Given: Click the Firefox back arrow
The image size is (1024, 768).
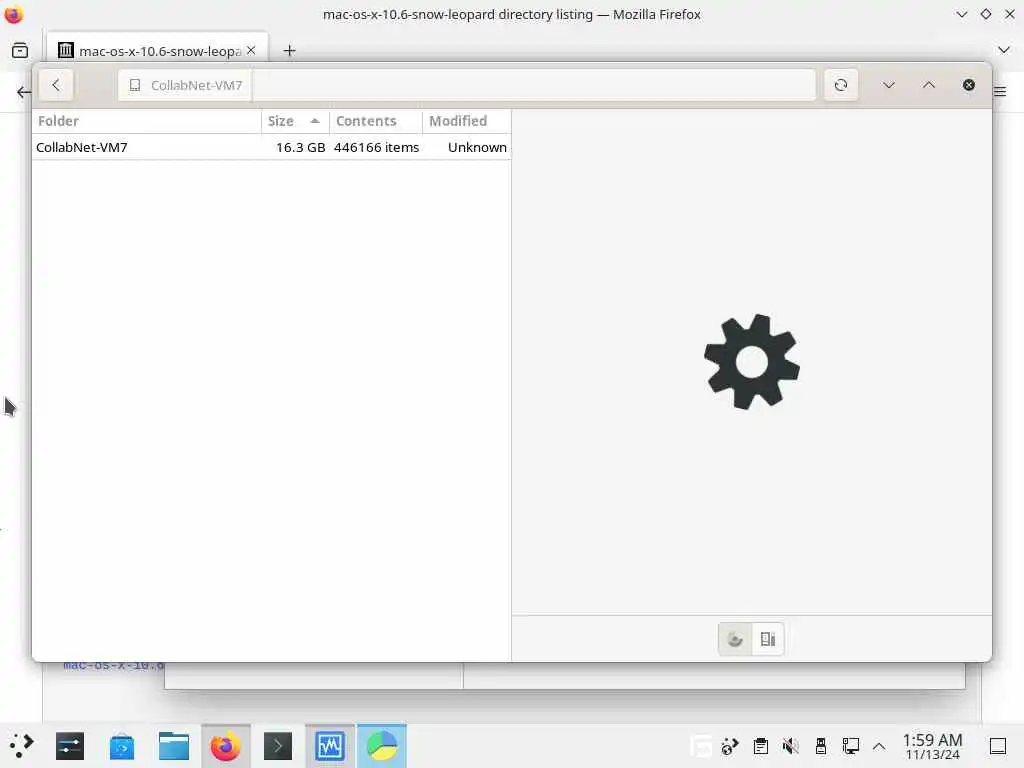Looking at the screenshot, I should pos(24,92).
